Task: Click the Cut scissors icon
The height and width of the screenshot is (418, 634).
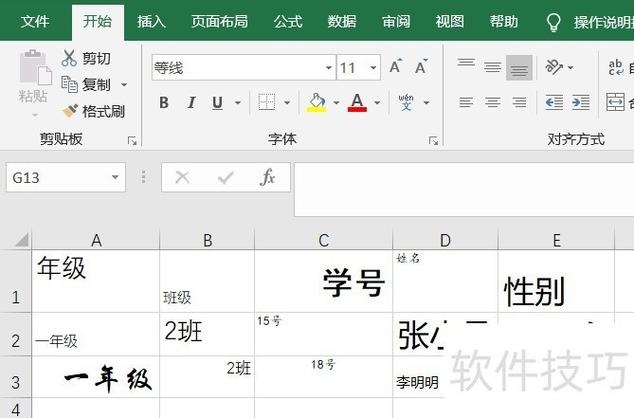Action: click(69, 58)
